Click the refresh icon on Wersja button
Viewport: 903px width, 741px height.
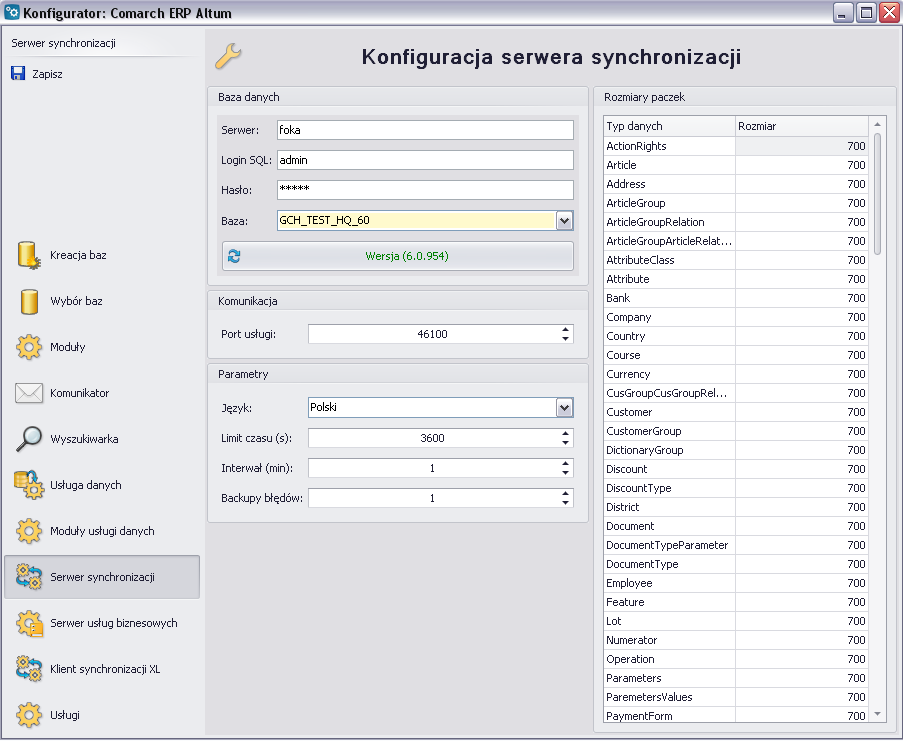click(x=234, y=256)
